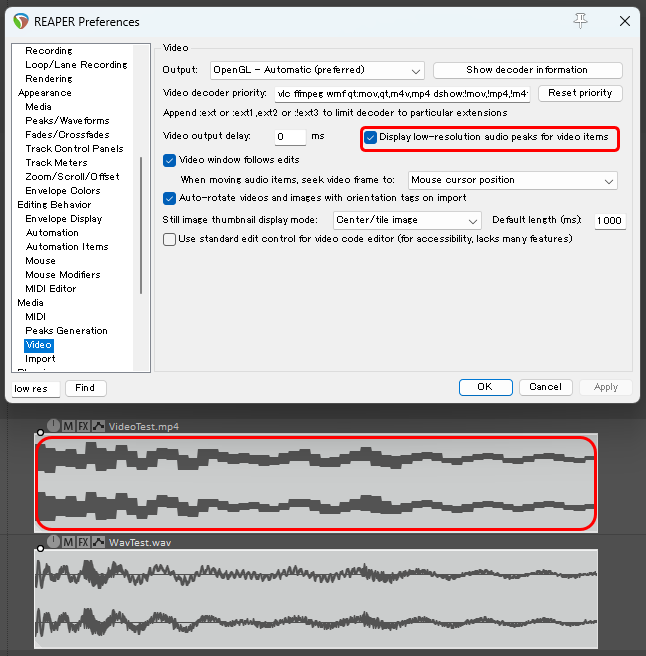
Task: Click the pin window icon in title bar
Action: pos(580,20)
